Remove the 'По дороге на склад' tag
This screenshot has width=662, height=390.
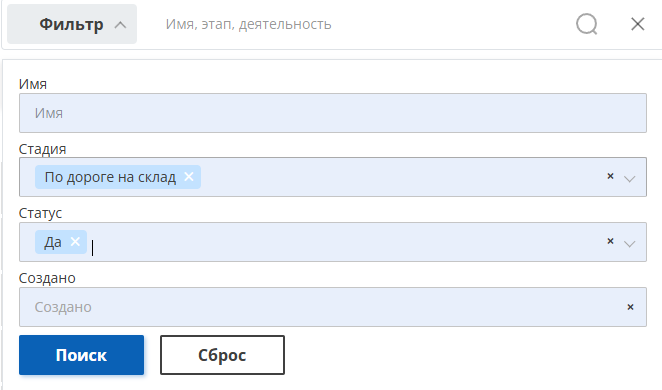tap(189, 176)
